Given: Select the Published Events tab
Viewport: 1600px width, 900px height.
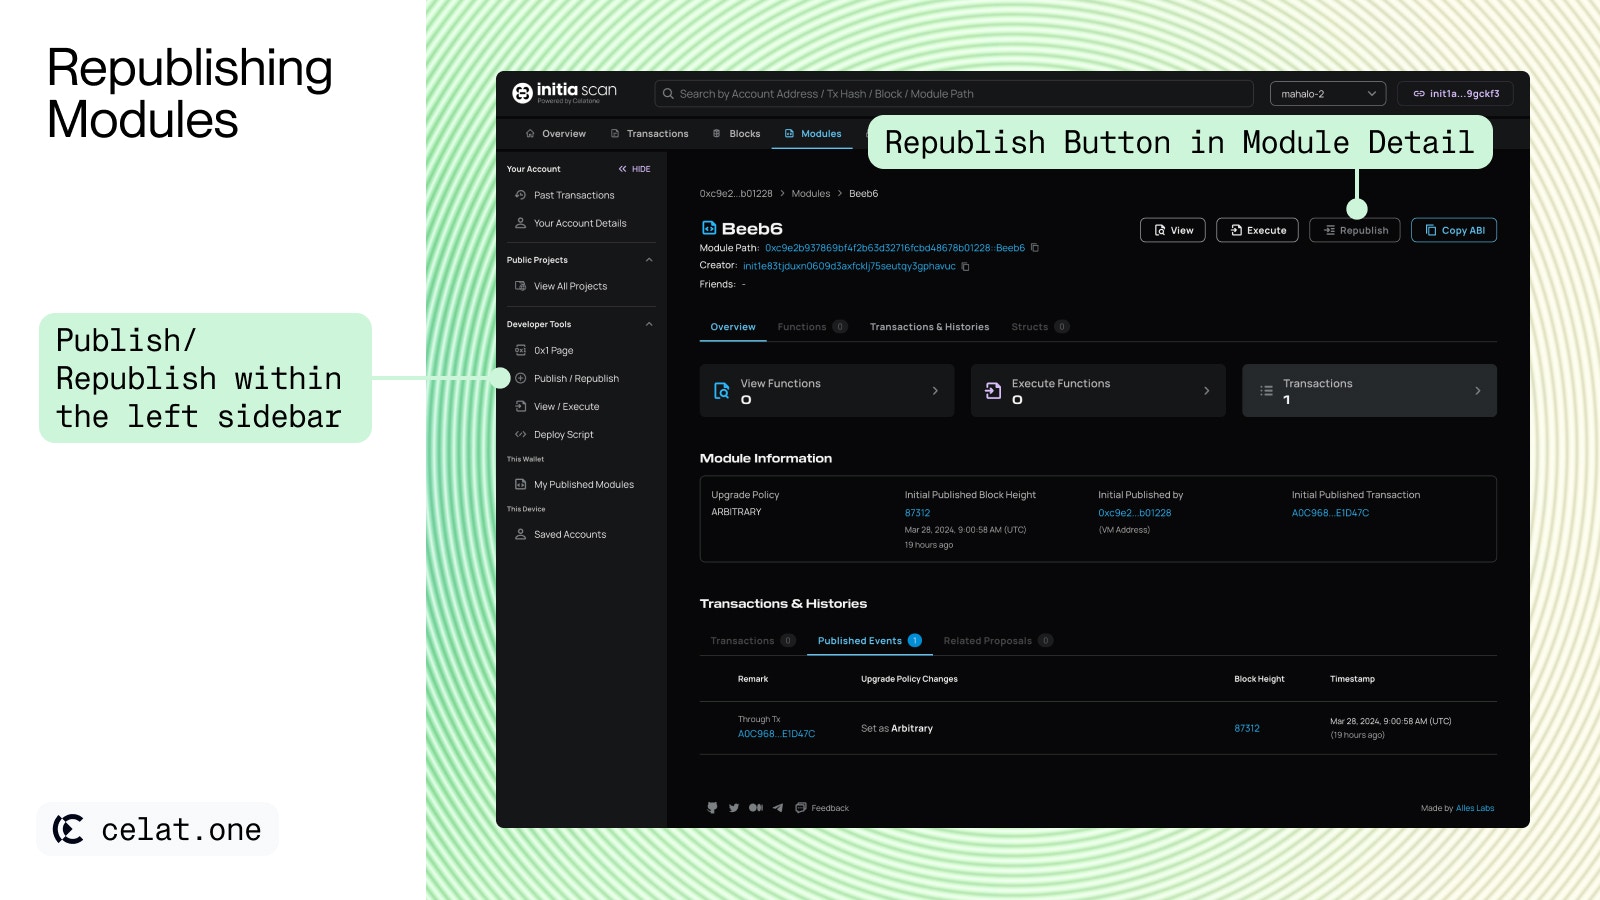Looking at the screenshot, I should [x=869, y=641].
